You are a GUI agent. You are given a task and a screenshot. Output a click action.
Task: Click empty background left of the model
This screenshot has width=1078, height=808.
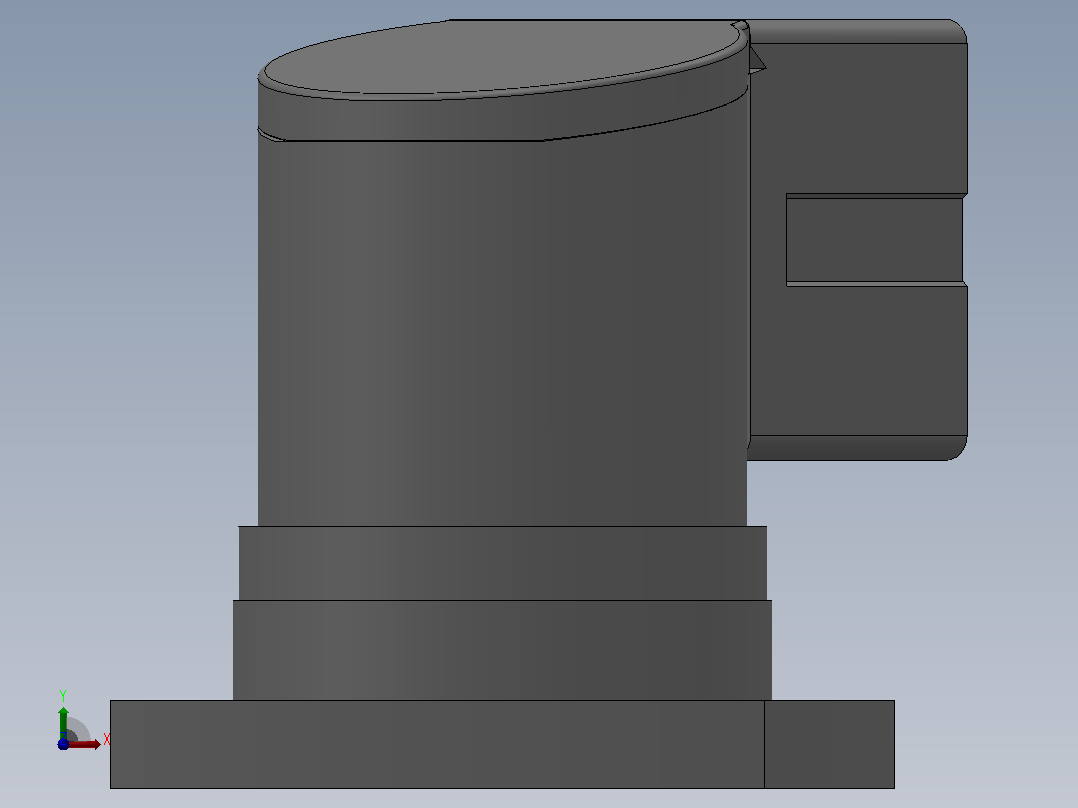pos(124,344)
